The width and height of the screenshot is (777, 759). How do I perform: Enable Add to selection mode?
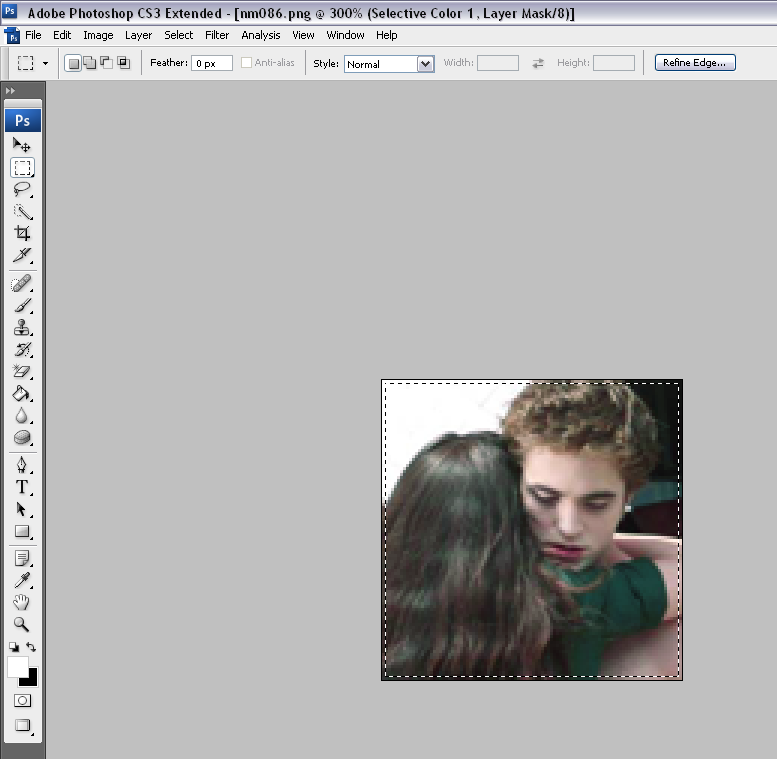tap(90, 63)
